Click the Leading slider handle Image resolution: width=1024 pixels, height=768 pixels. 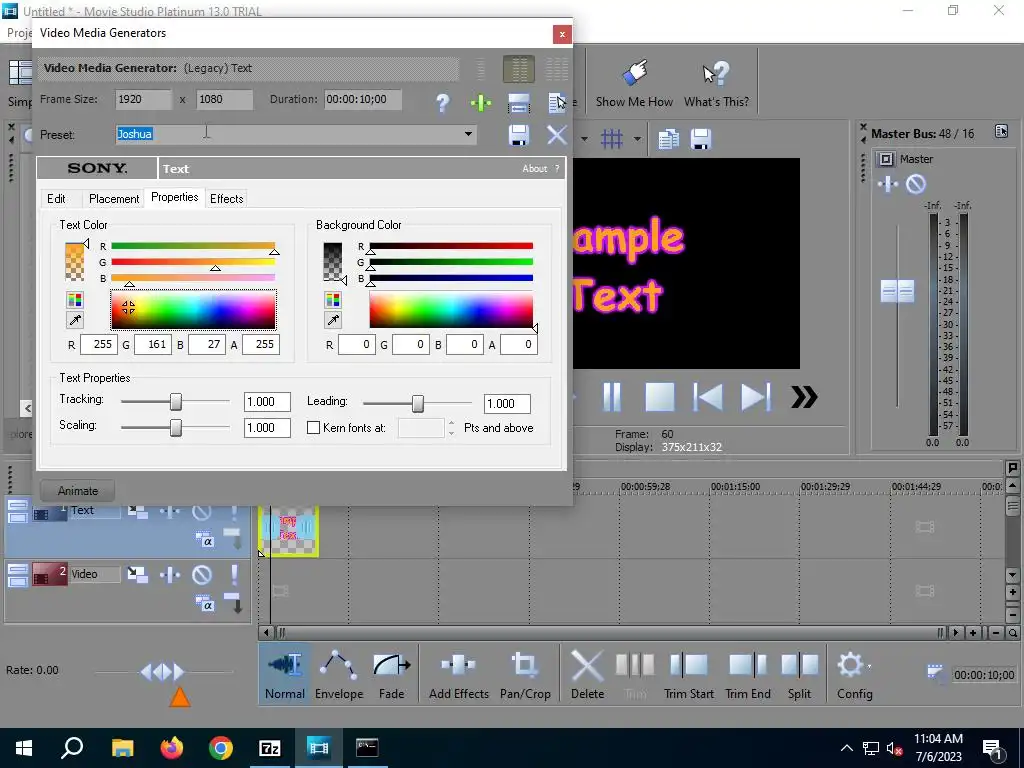click(418, 404)
